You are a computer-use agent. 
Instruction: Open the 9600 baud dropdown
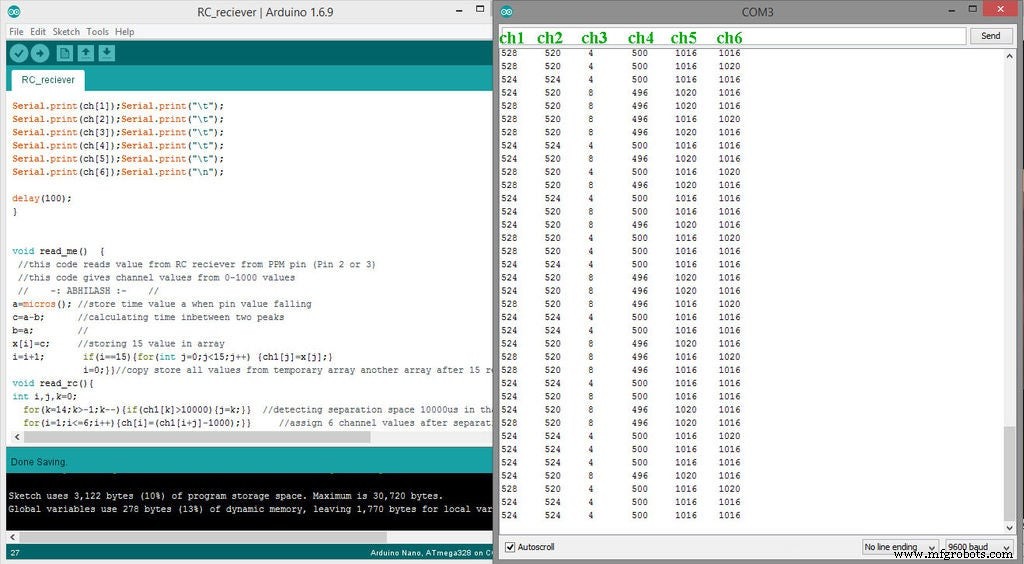(978, 547)
